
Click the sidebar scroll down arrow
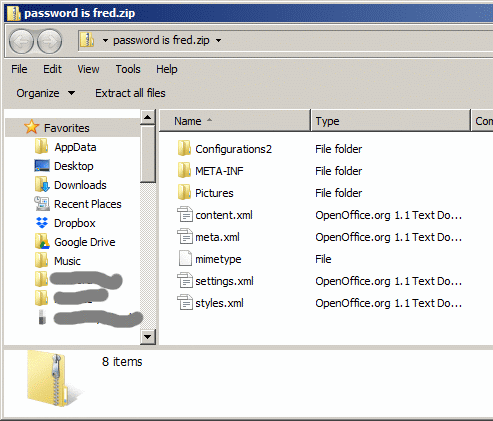coord(147,337)
